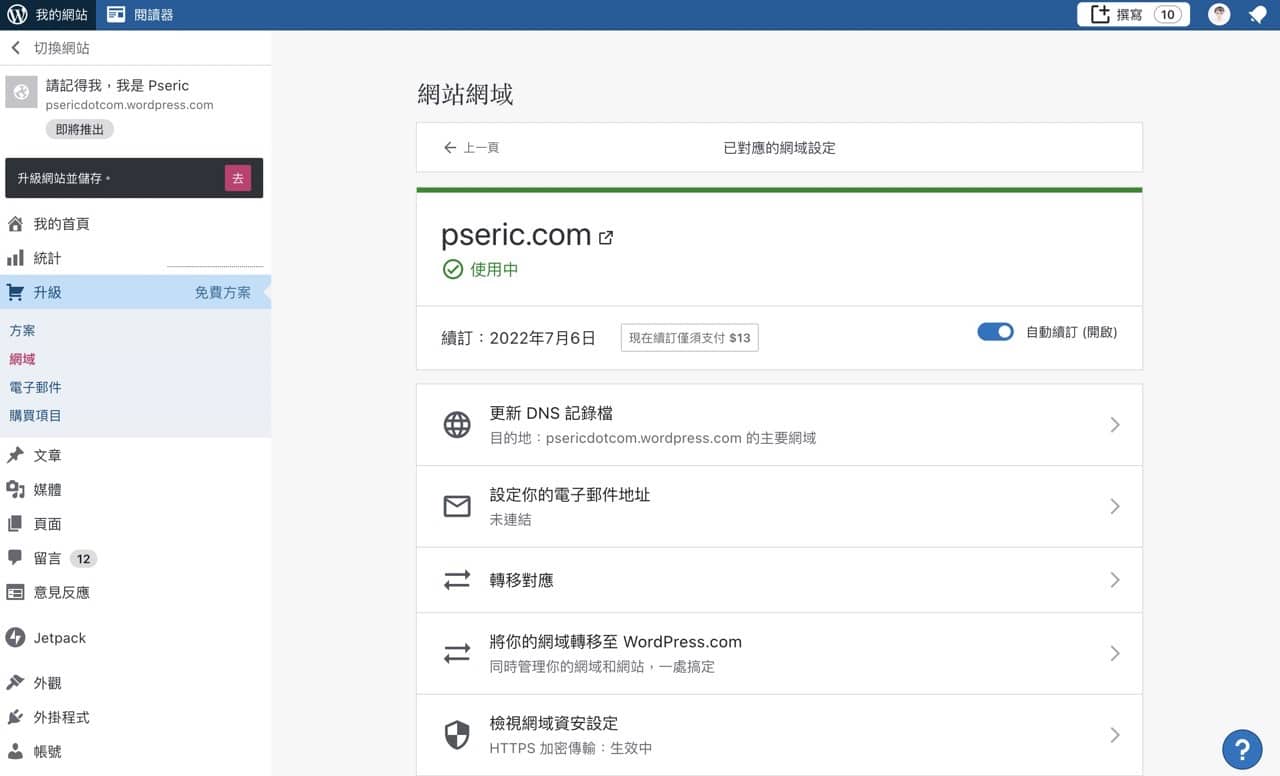Click the 已對應的網域設定 header text
Image resolution: width=1280 pixels, height=776 pixels.
(x=779, y=148)
